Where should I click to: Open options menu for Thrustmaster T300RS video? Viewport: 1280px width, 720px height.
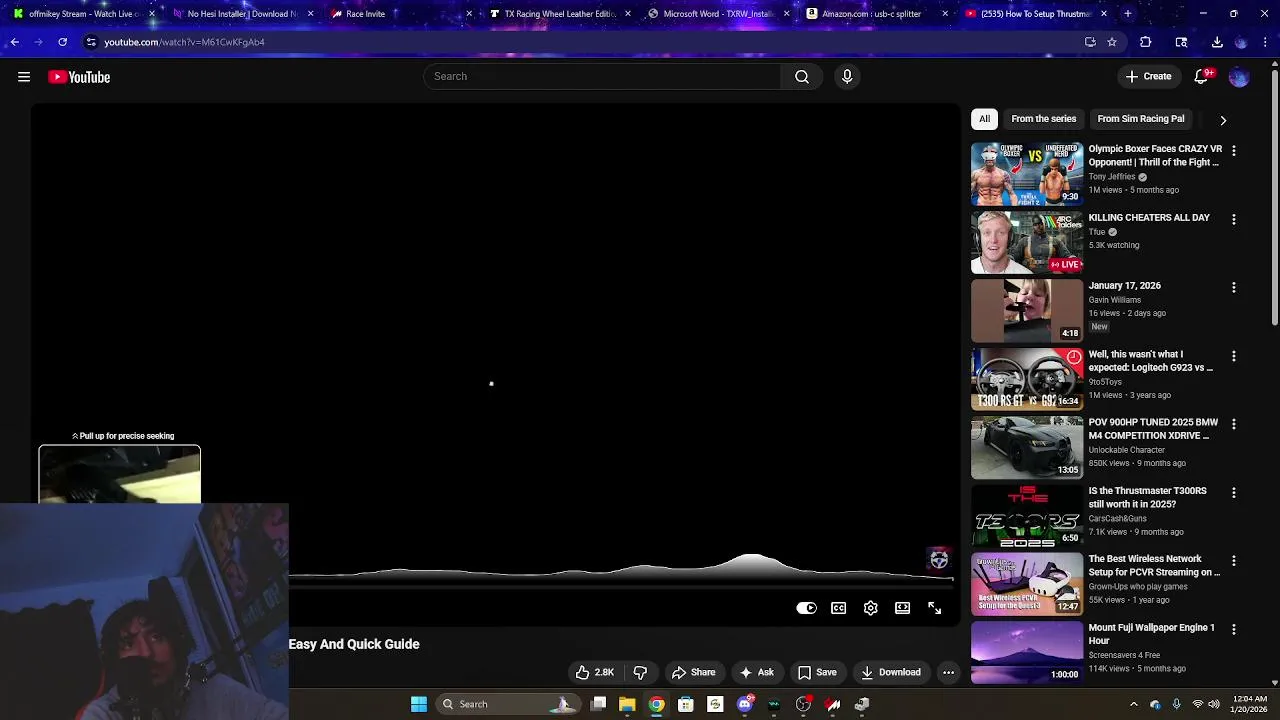1233,493
